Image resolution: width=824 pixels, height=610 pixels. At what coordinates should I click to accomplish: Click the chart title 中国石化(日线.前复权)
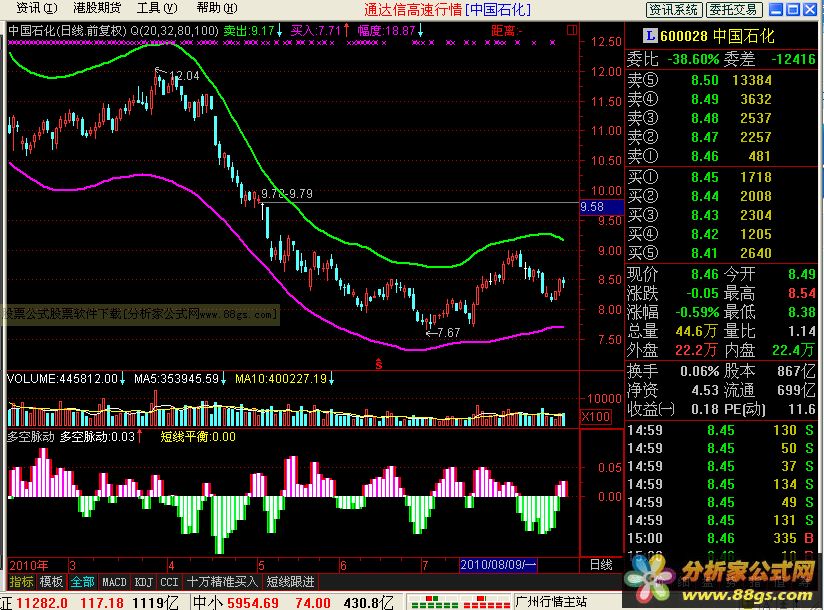[x=67, y=30]
